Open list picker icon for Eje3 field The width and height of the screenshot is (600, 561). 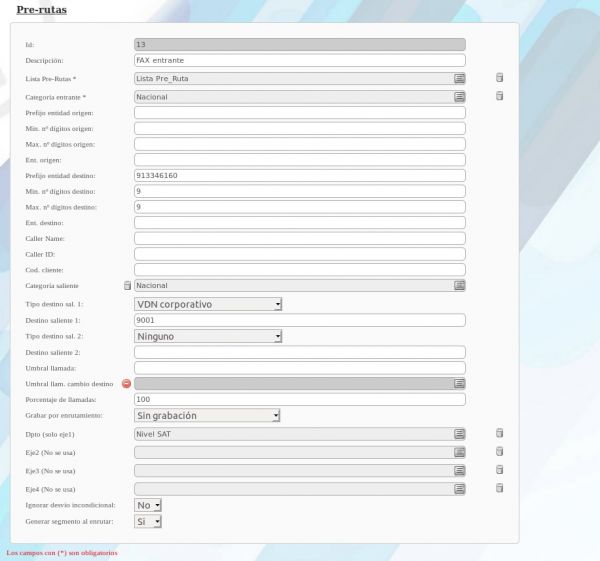pyautogui.click(x=459, y=471)
